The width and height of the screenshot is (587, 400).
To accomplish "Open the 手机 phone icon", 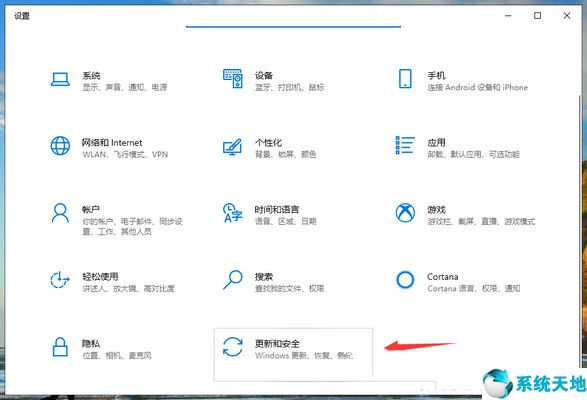I will [x=405, y=79].
